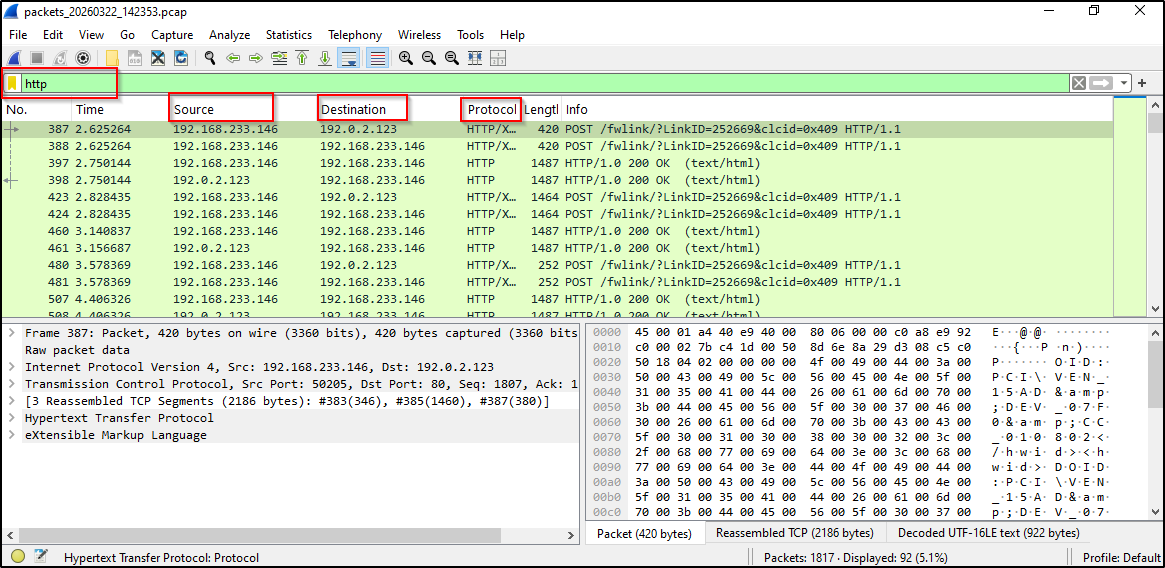Click the Profile: Default status label

point(1120,557)
